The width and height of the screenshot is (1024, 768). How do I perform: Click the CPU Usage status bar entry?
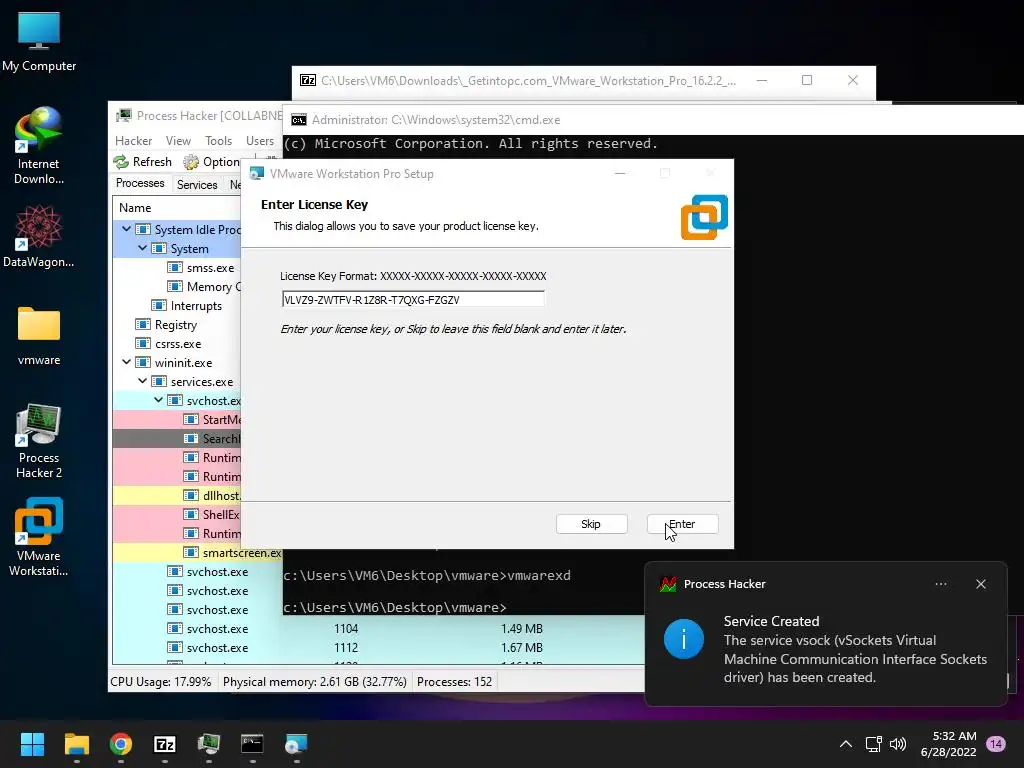pyautogui.click(x=161, y=682)
